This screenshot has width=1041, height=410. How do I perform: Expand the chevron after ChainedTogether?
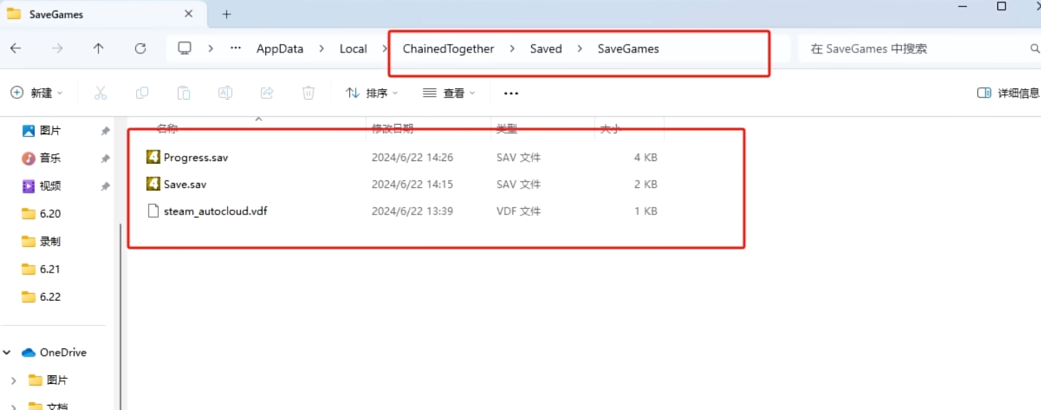[512, 48]
